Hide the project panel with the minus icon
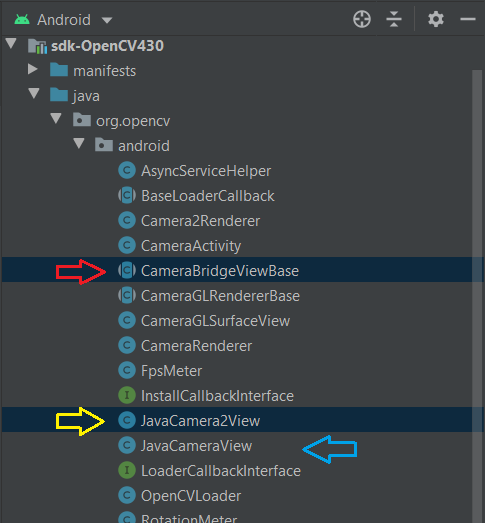The width and height of the screenshot is (485, 523). [468, 19]
